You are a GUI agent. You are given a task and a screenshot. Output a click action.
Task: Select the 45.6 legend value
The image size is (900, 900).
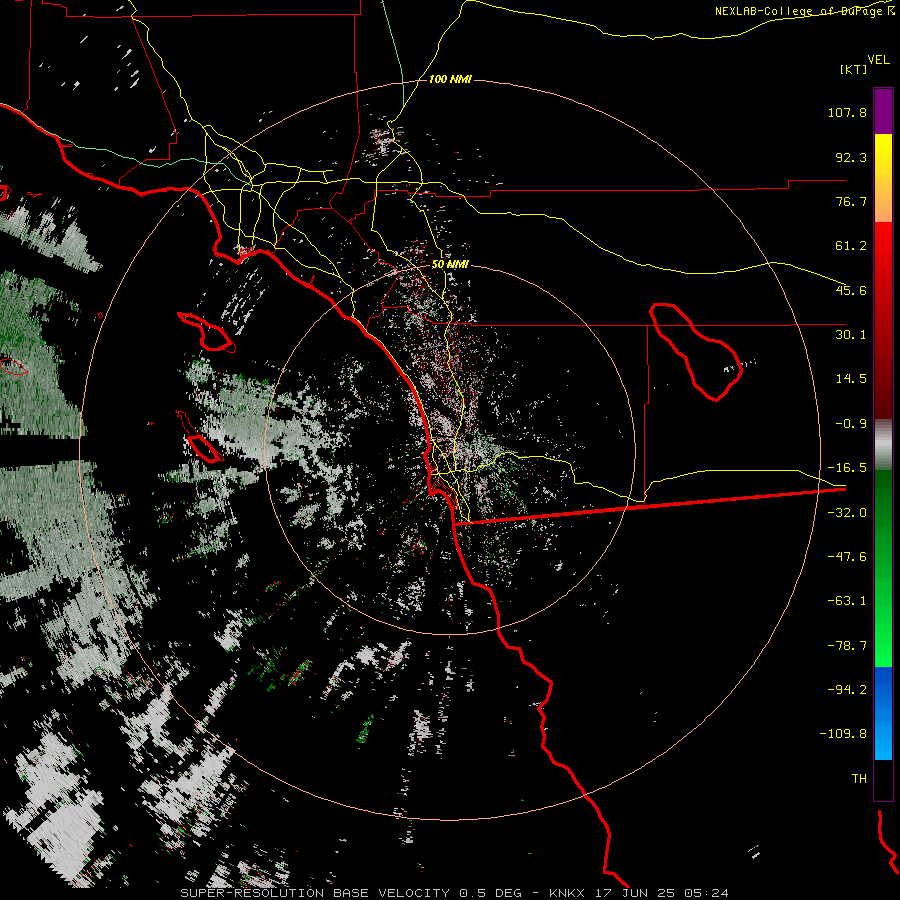point(851,290)
